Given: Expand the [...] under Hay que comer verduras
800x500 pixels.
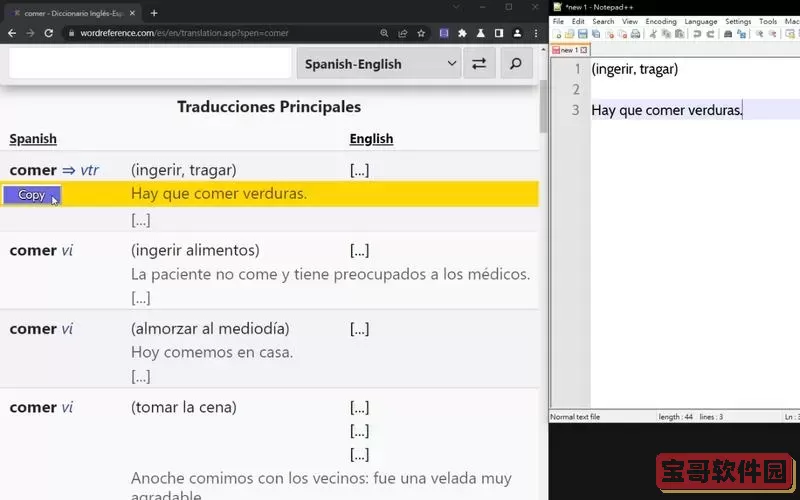Looking at the screenshot, I should point(141,219).
